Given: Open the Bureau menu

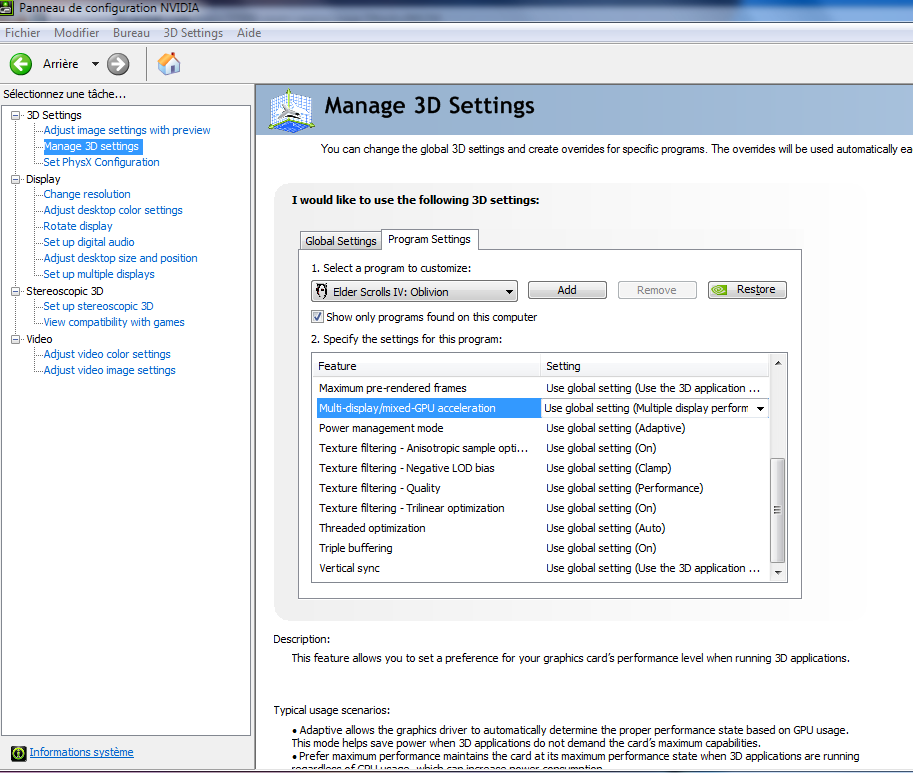Looking at the screenshot, I should click(131, 33).
